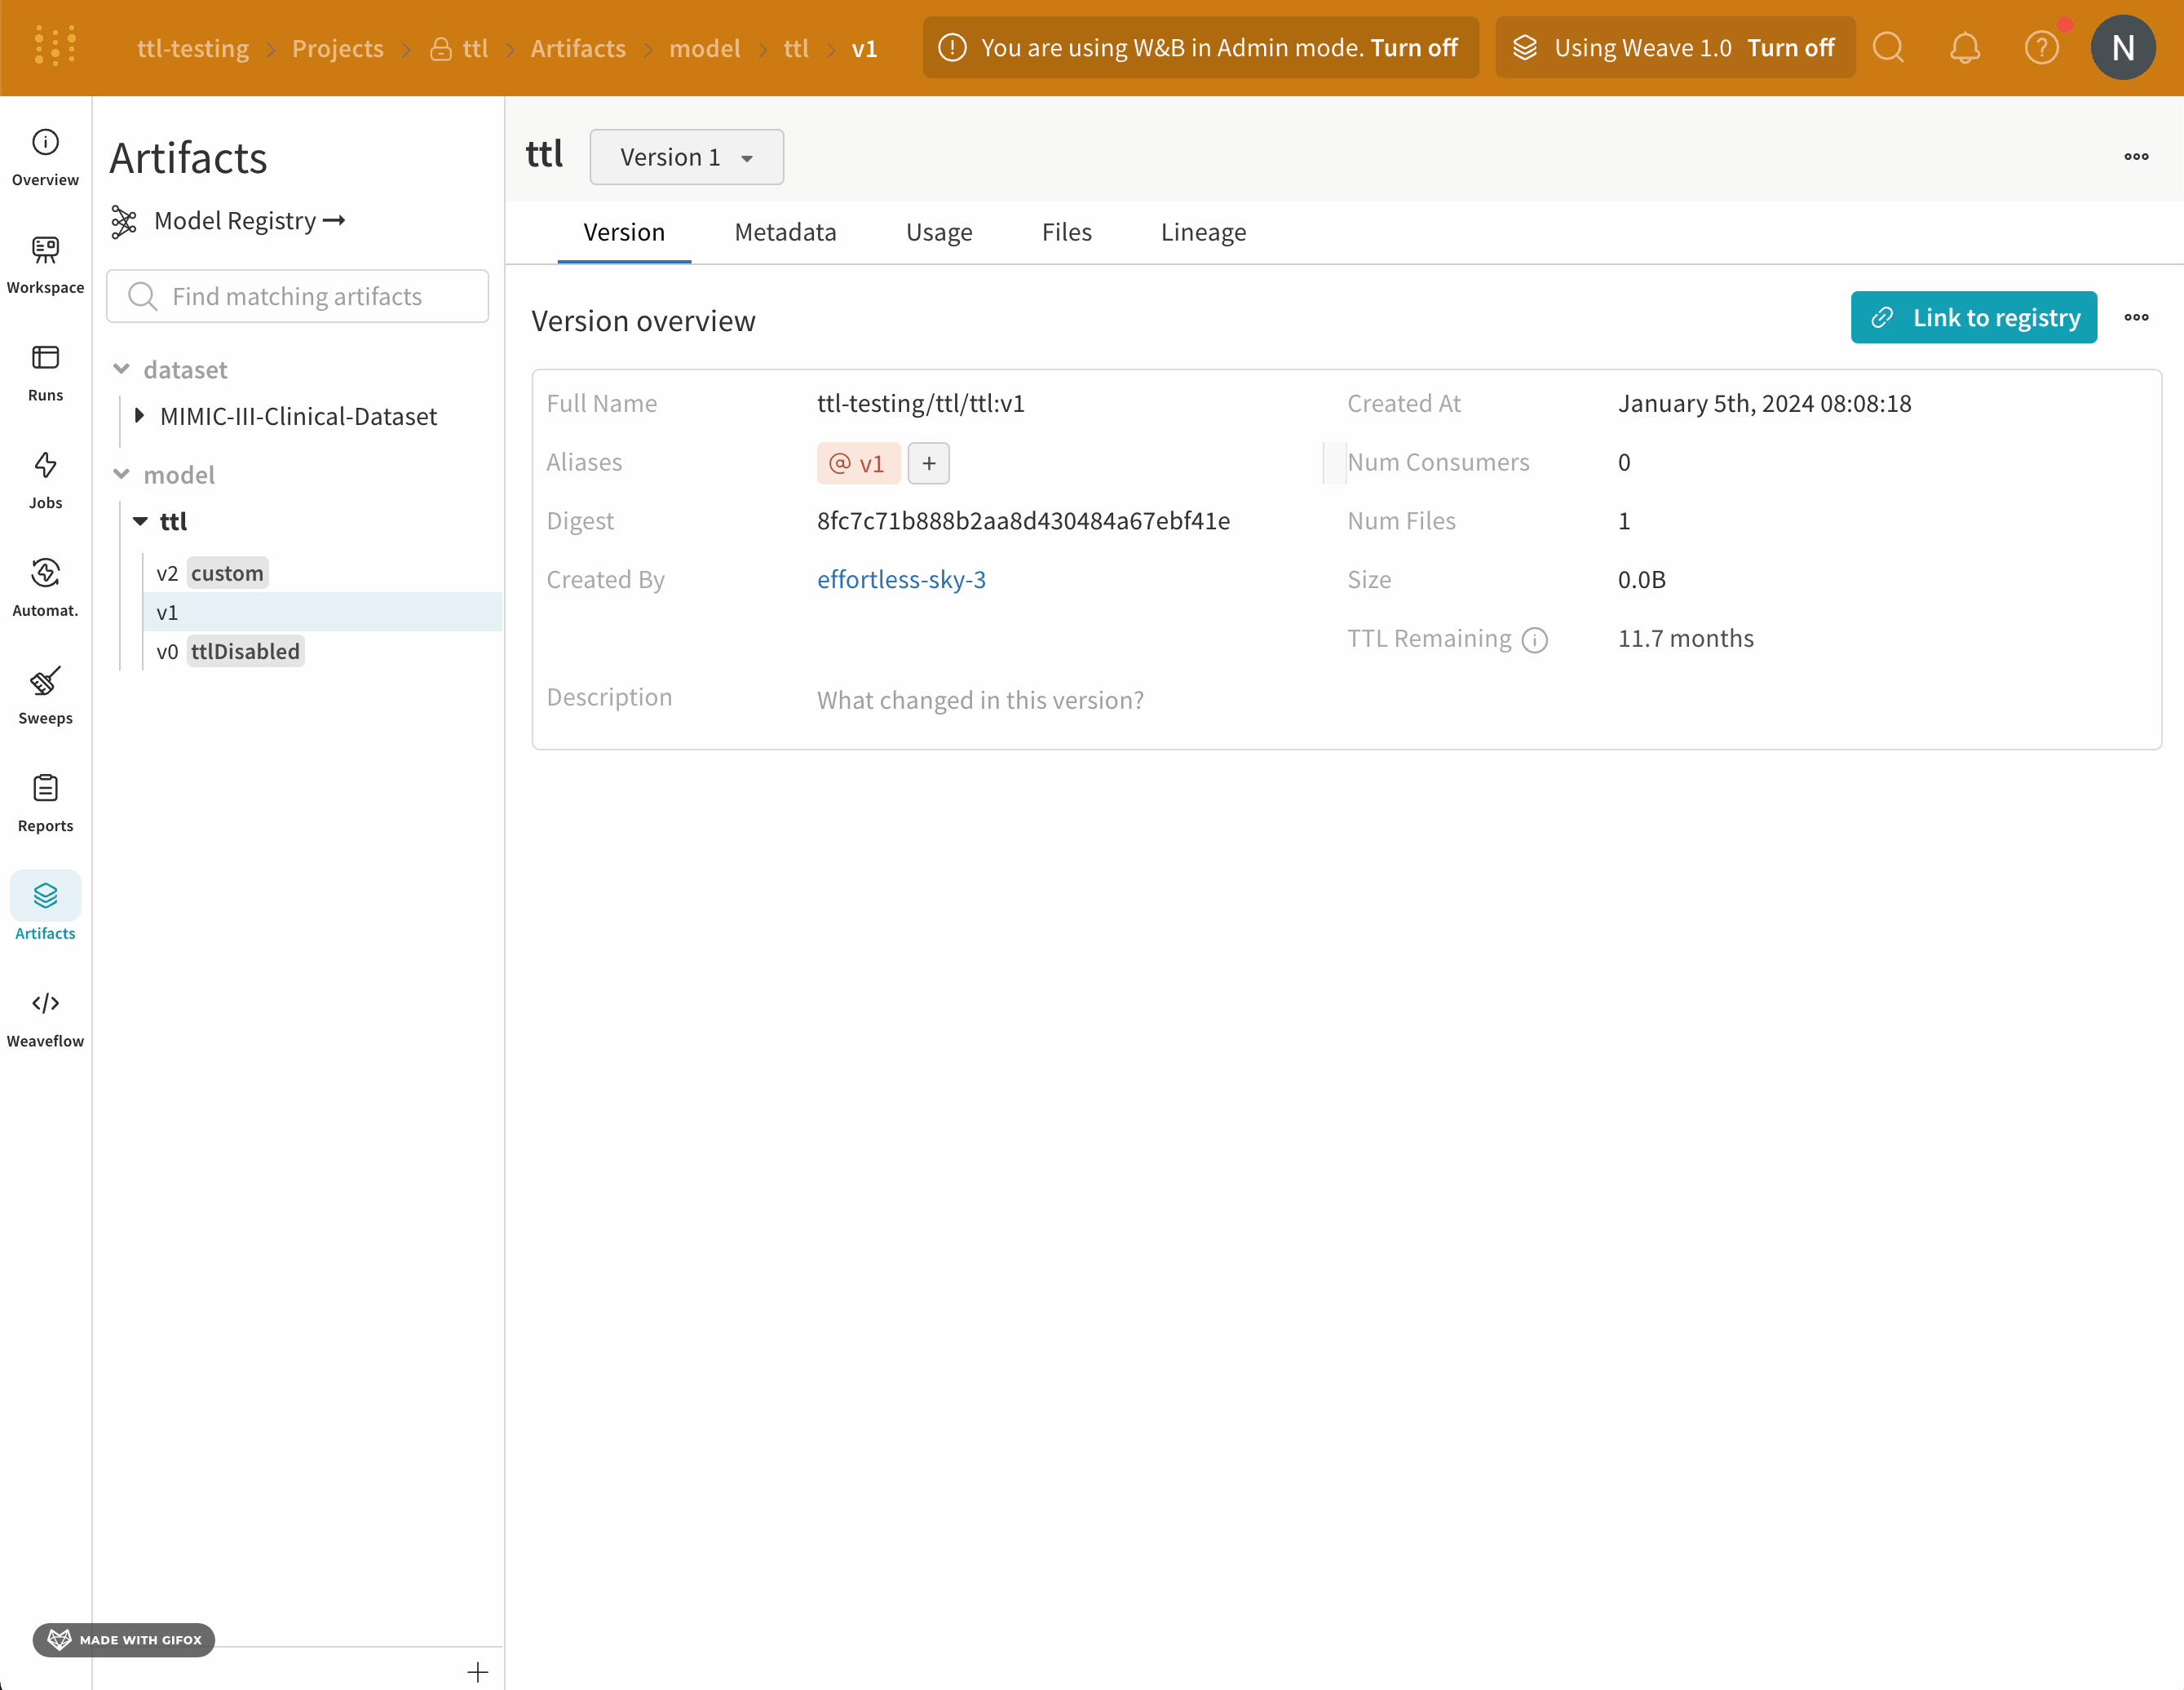Turn off Admin mode

pos(1413,48)
